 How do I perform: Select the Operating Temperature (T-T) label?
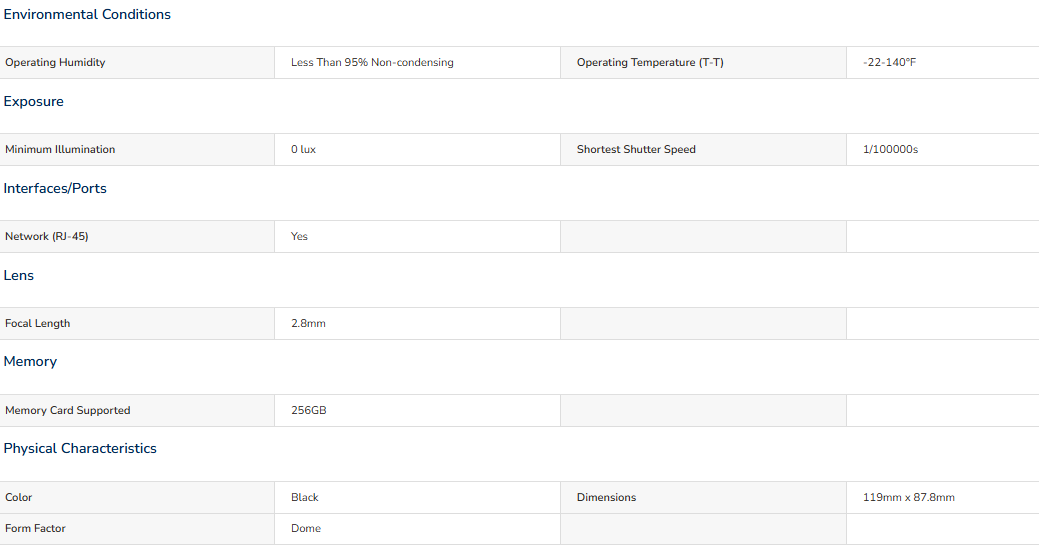[x=650, y=62]
